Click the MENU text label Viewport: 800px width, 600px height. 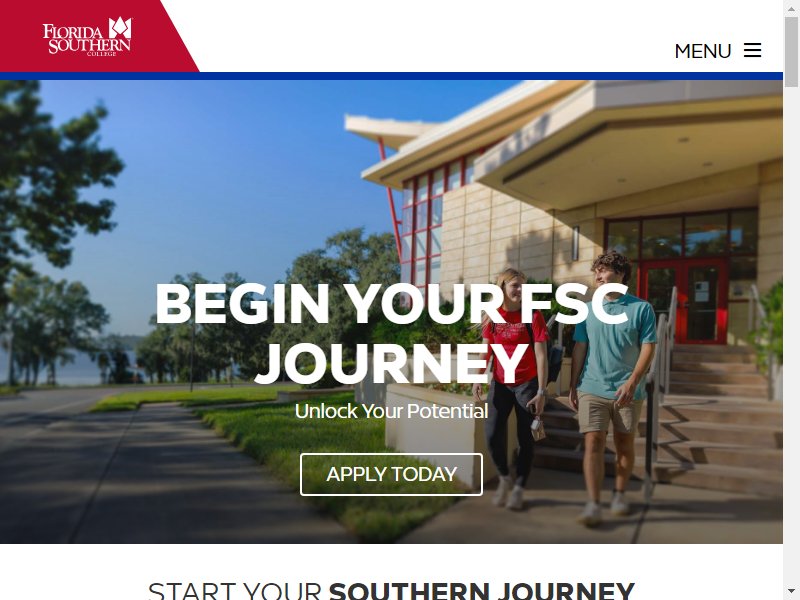[703, 51]
